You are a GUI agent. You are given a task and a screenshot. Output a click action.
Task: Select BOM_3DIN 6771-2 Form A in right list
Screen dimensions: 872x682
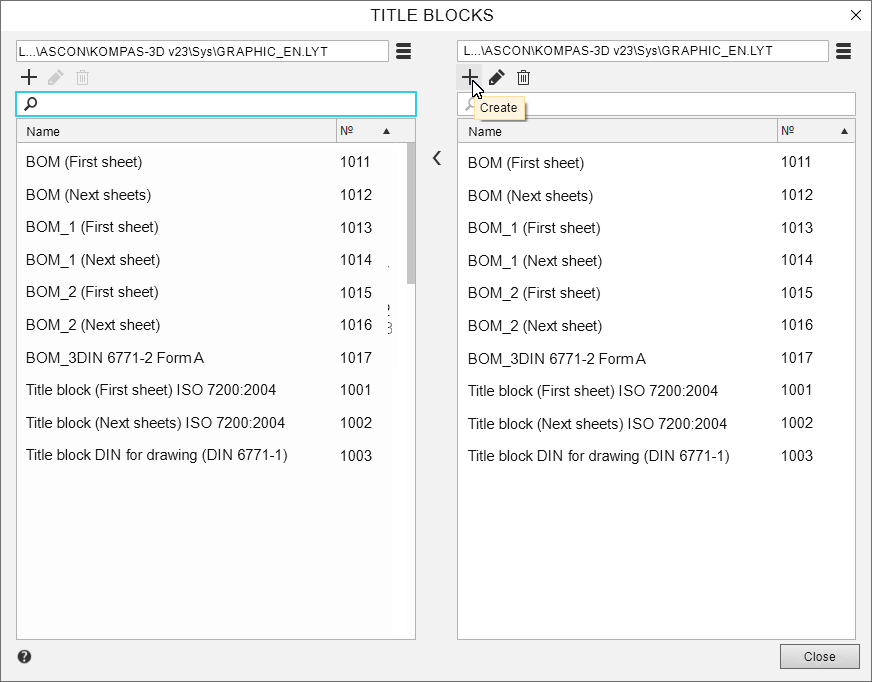point(557,358)
